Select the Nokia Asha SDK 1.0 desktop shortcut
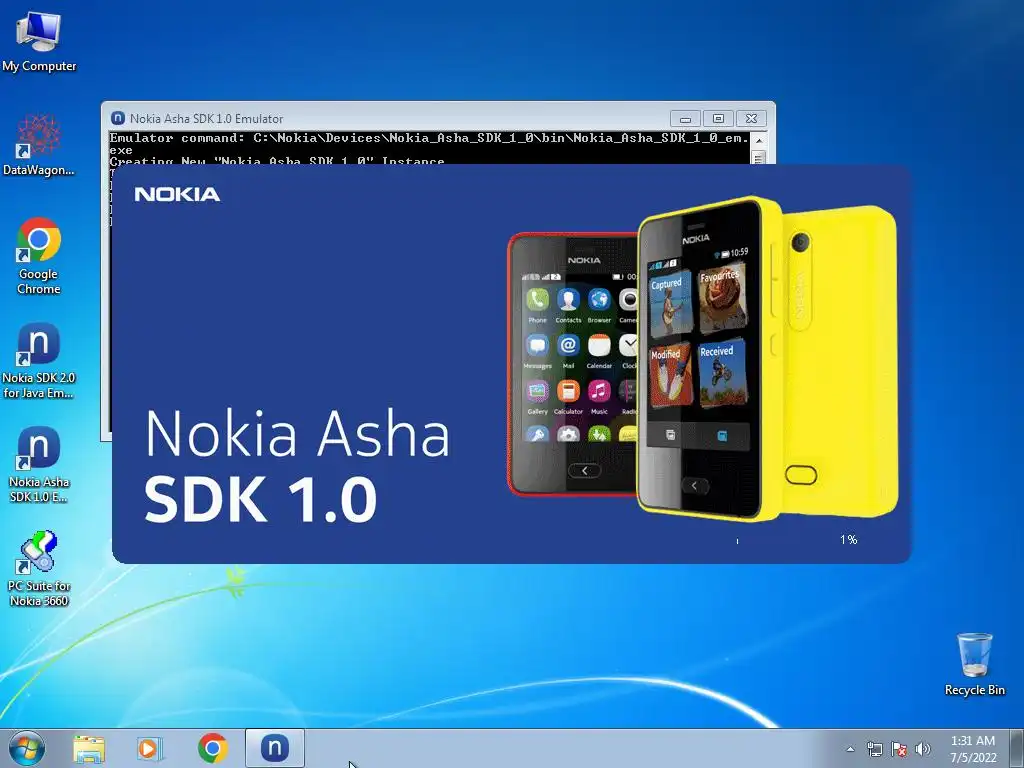This screenshot has width=1024, height=768. [x=39, y=464]
